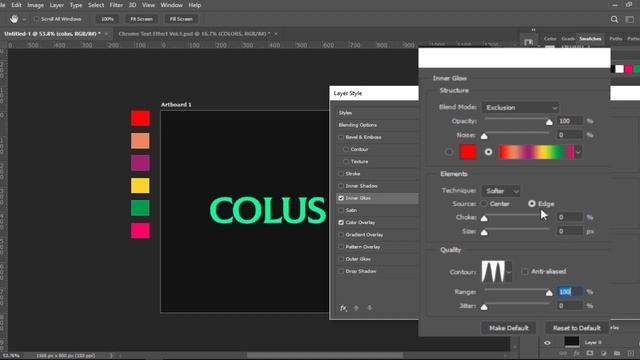640x360 pixels.
Task: Select the Hand tool icon in options bar
Action: [x=14, y=19]
